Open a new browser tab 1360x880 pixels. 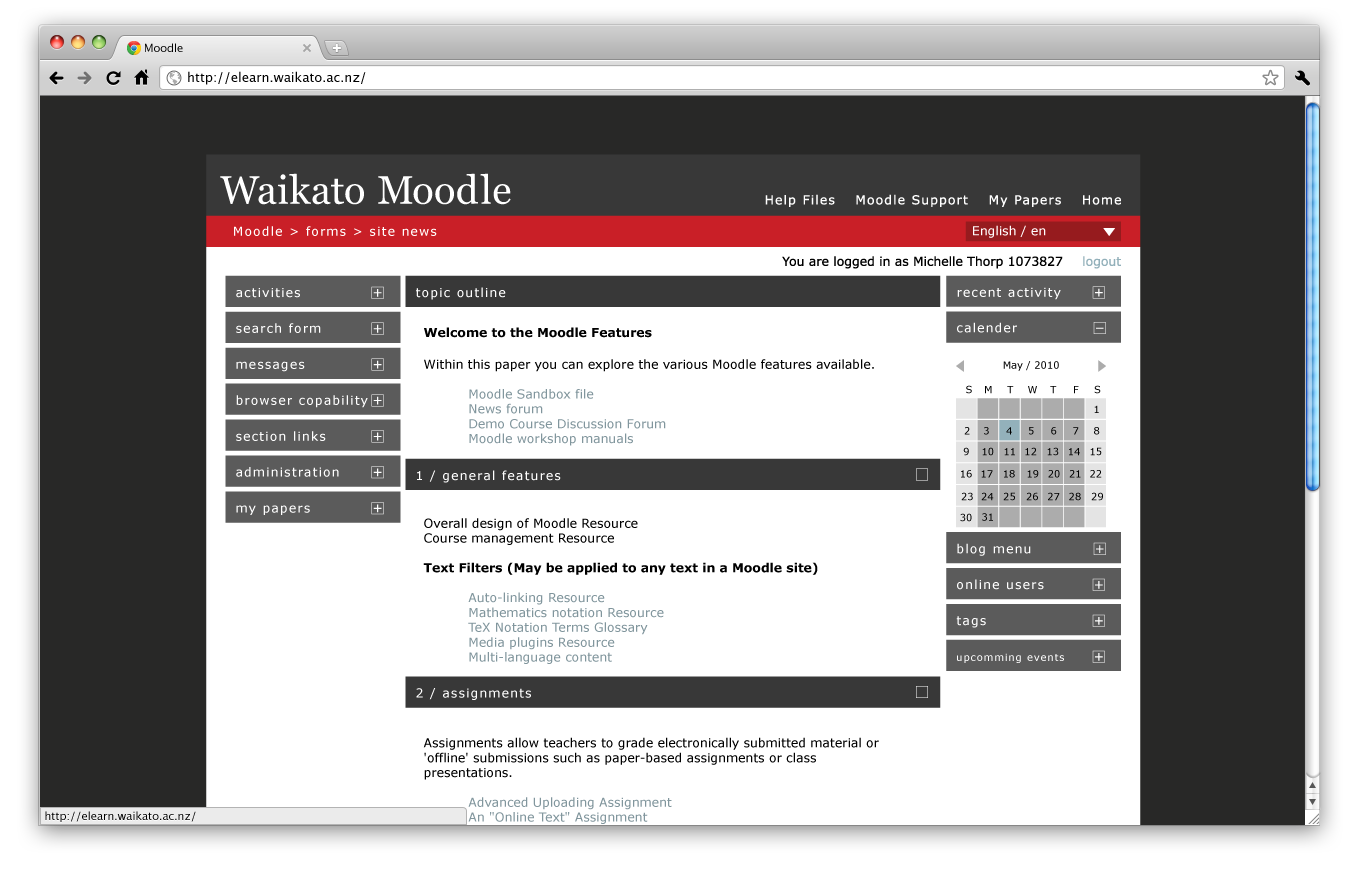tap(337, 48)
